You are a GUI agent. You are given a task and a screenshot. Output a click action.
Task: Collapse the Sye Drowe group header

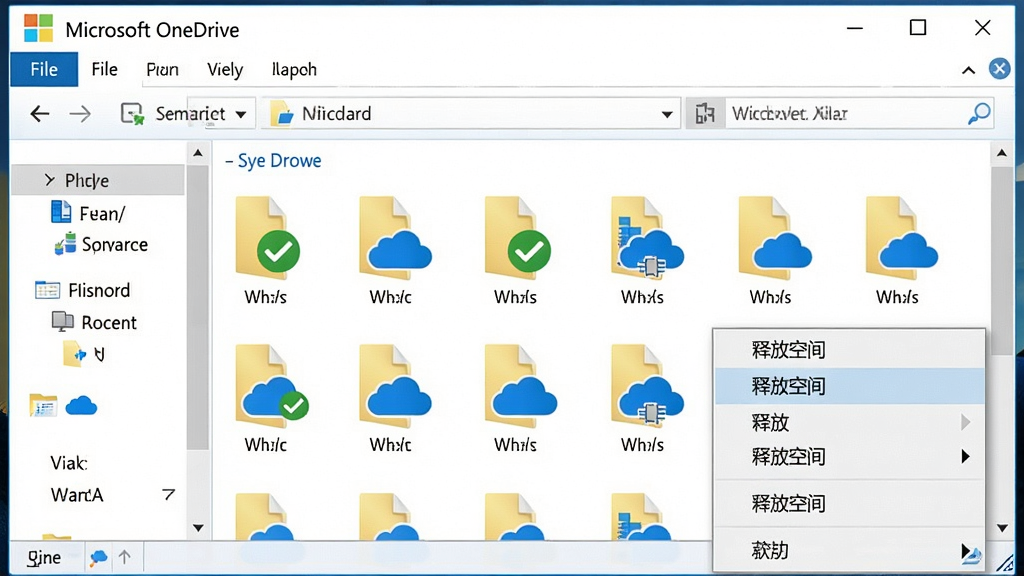point(229,161)
